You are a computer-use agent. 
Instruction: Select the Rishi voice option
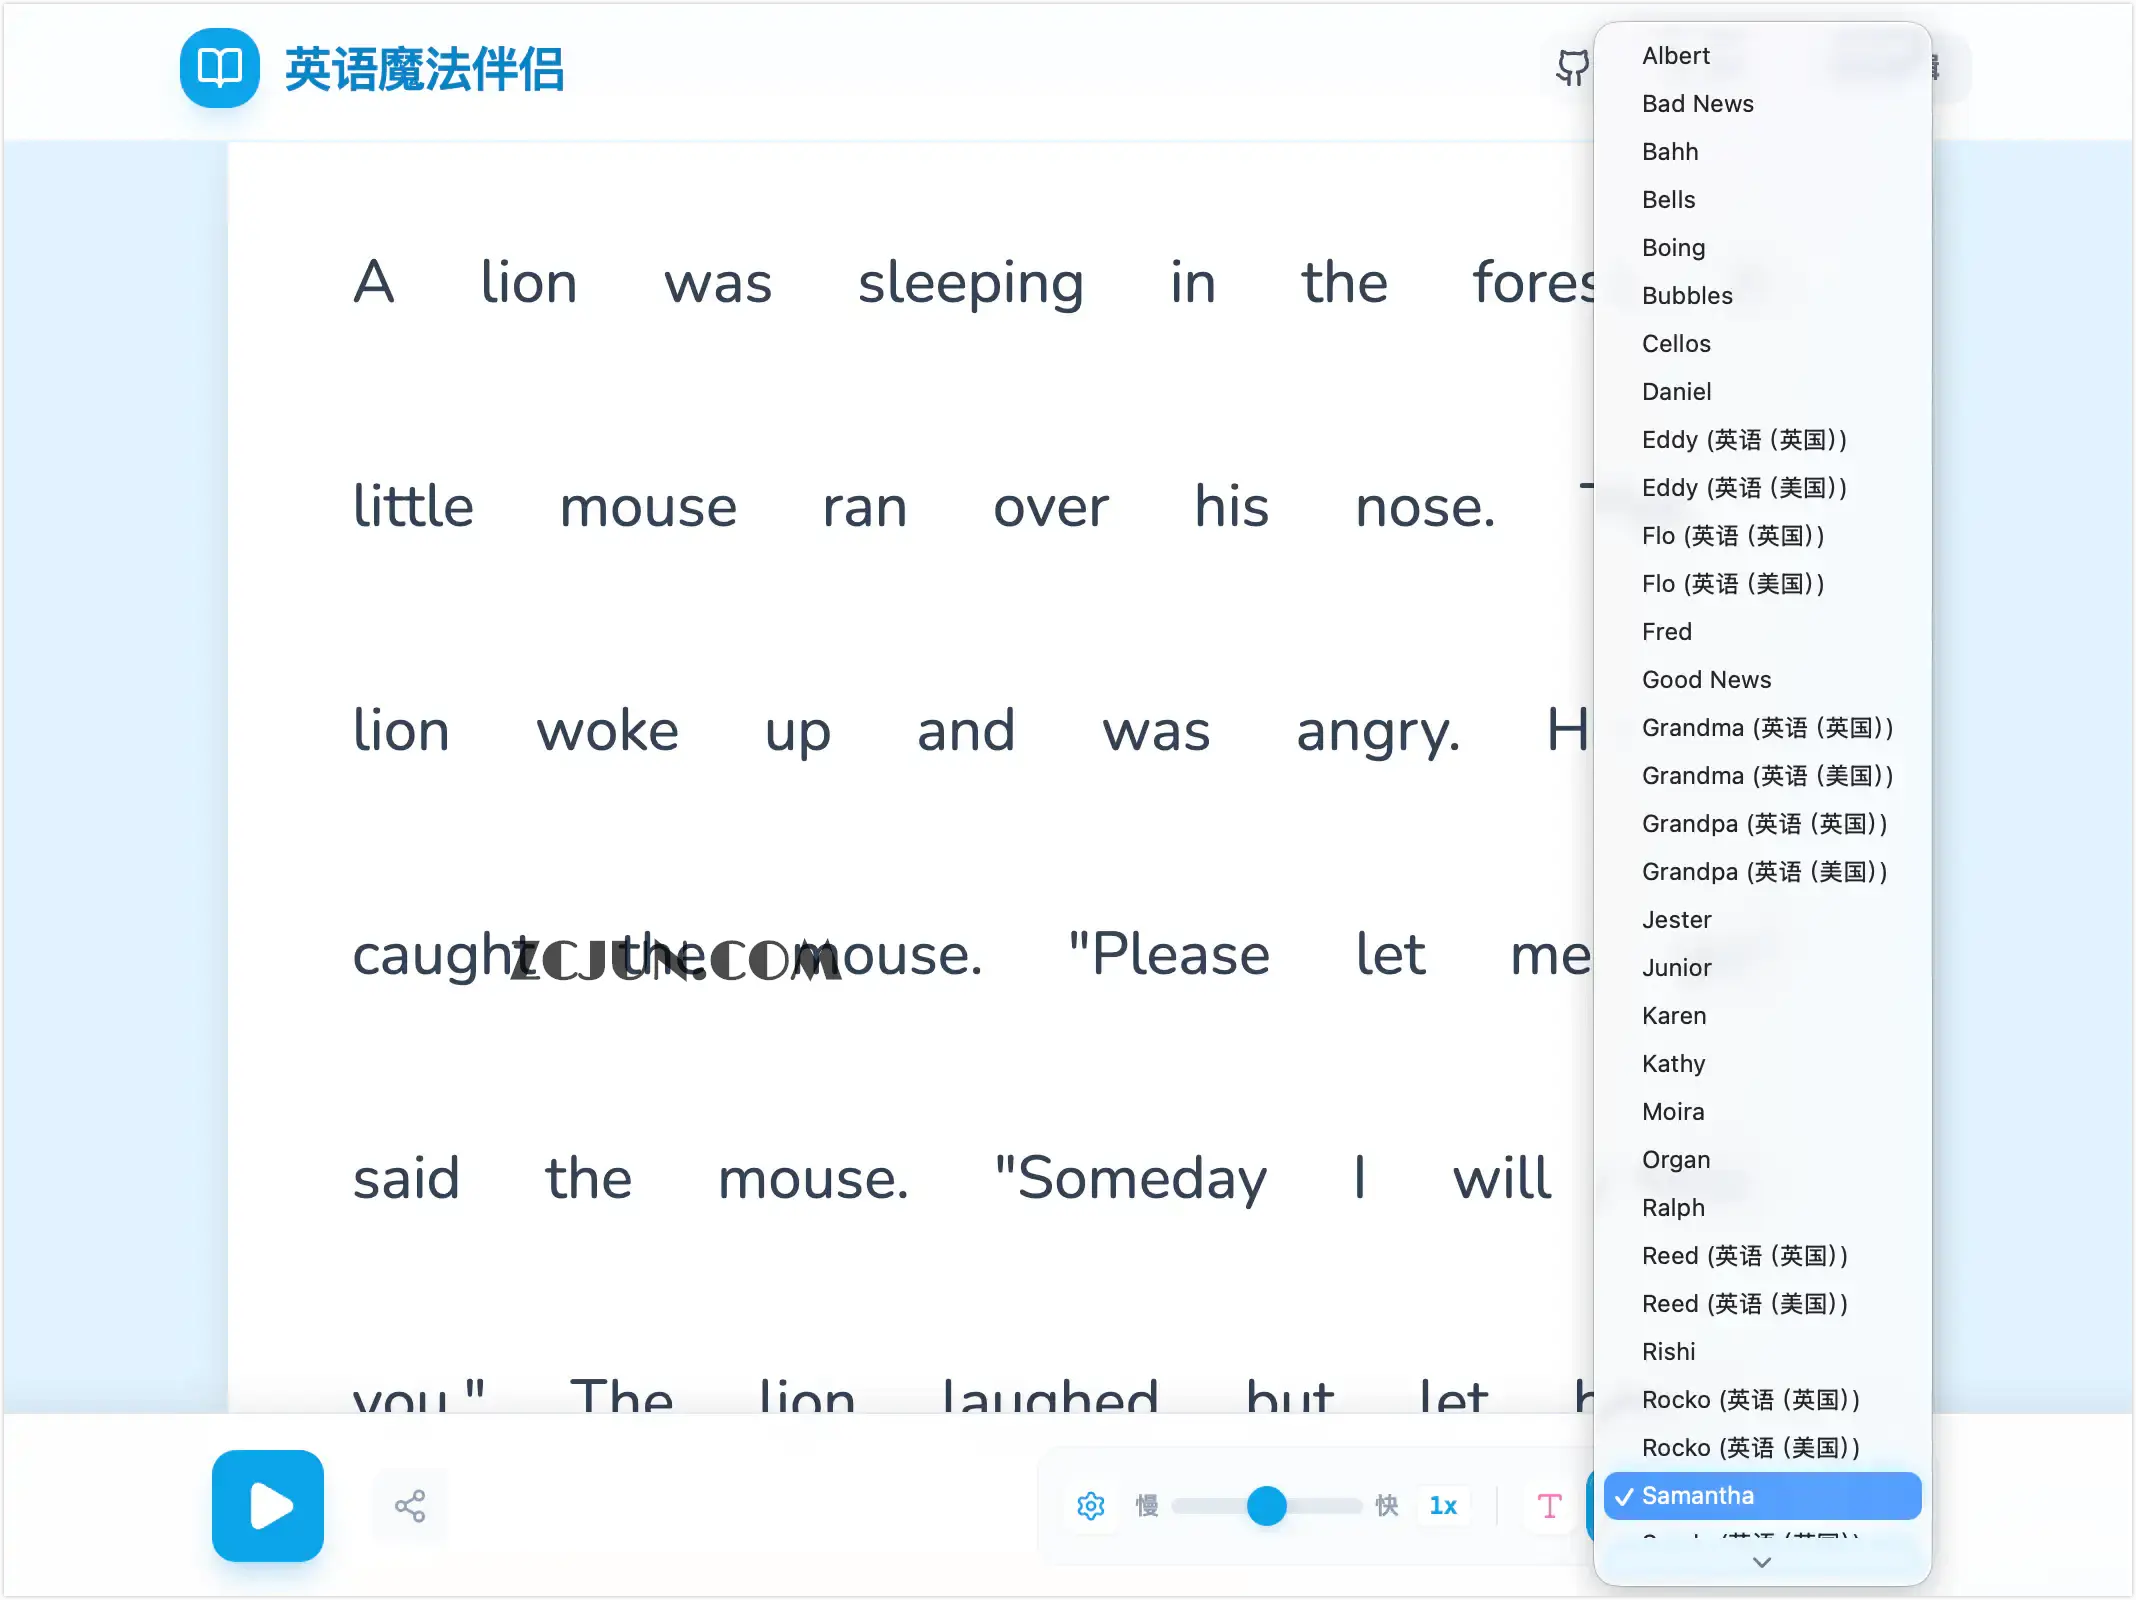tap(1668, 1351)
